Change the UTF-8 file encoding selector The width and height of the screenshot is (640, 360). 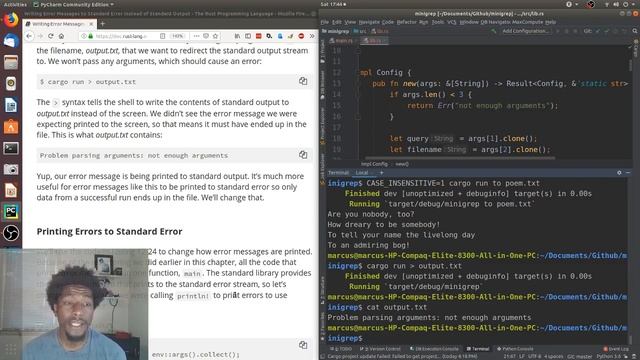pos(535,356)
